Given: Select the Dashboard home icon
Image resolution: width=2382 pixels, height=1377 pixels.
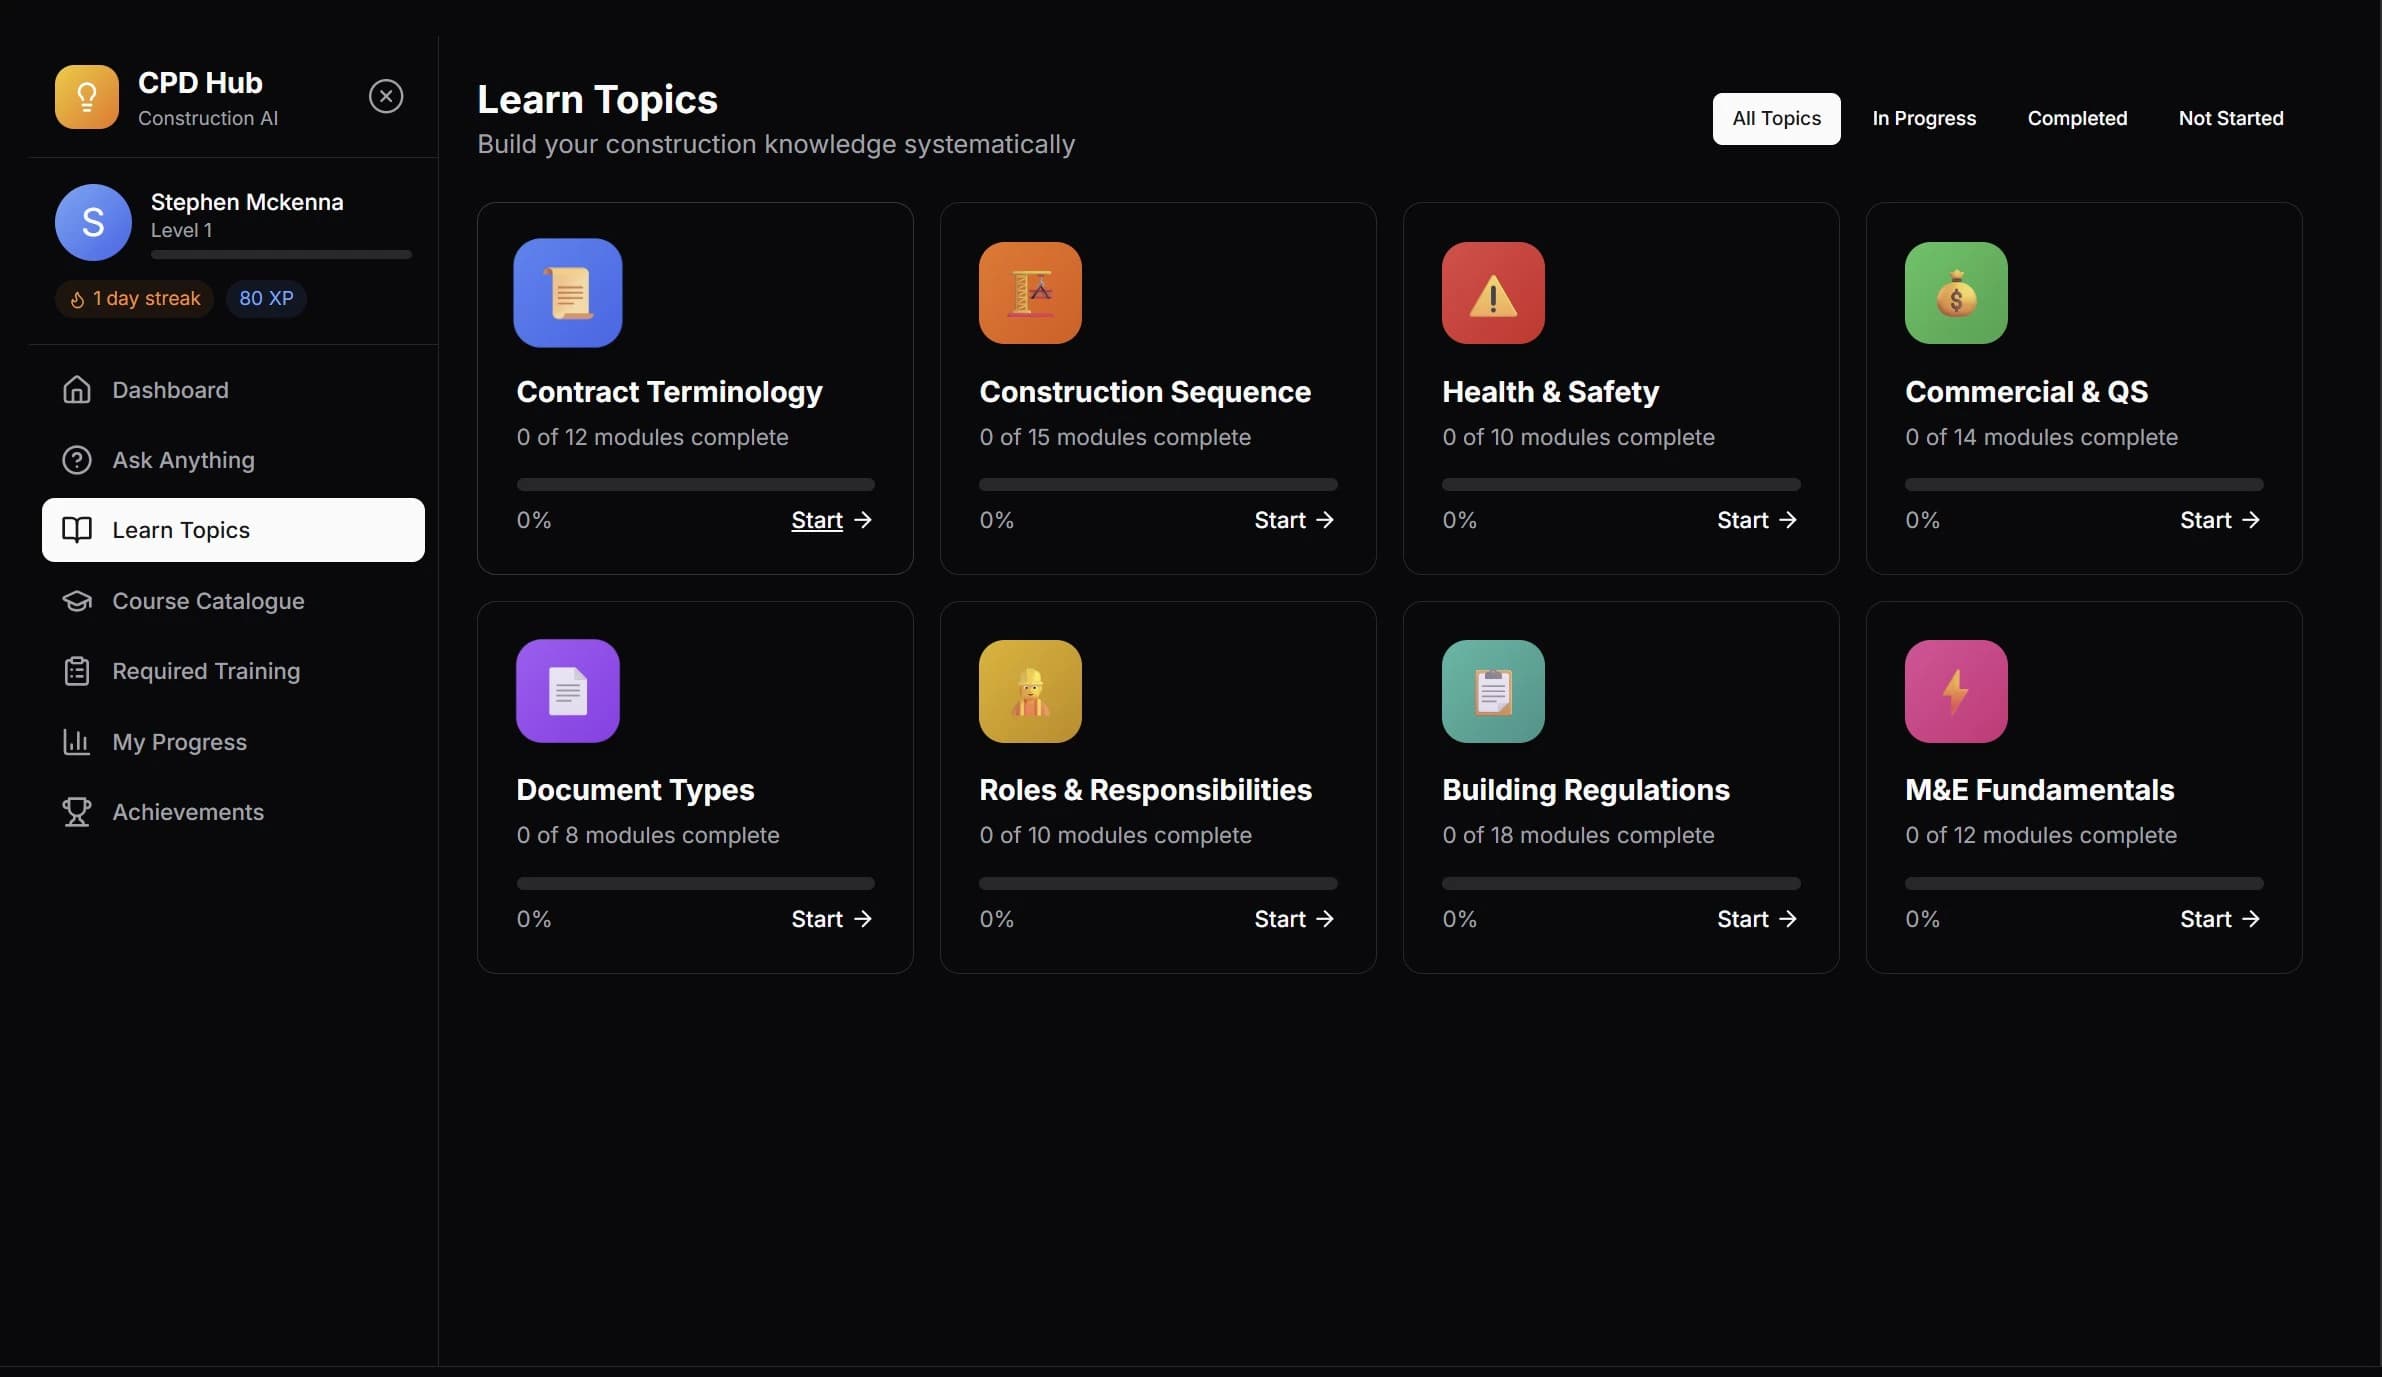Looking at the screenshot, I should 77,389.
